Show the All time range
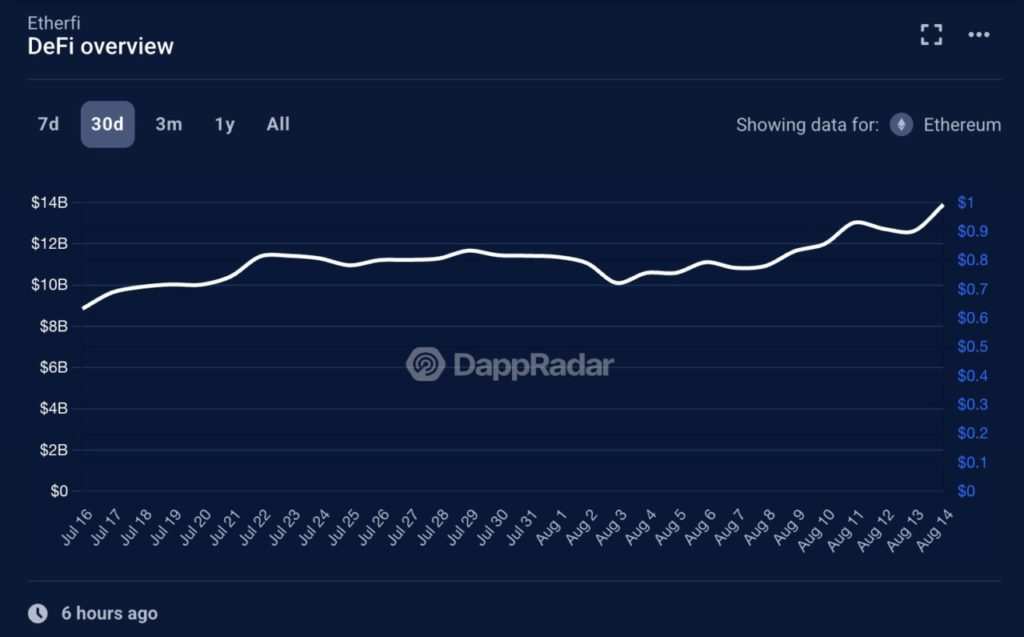 [278, 124]
